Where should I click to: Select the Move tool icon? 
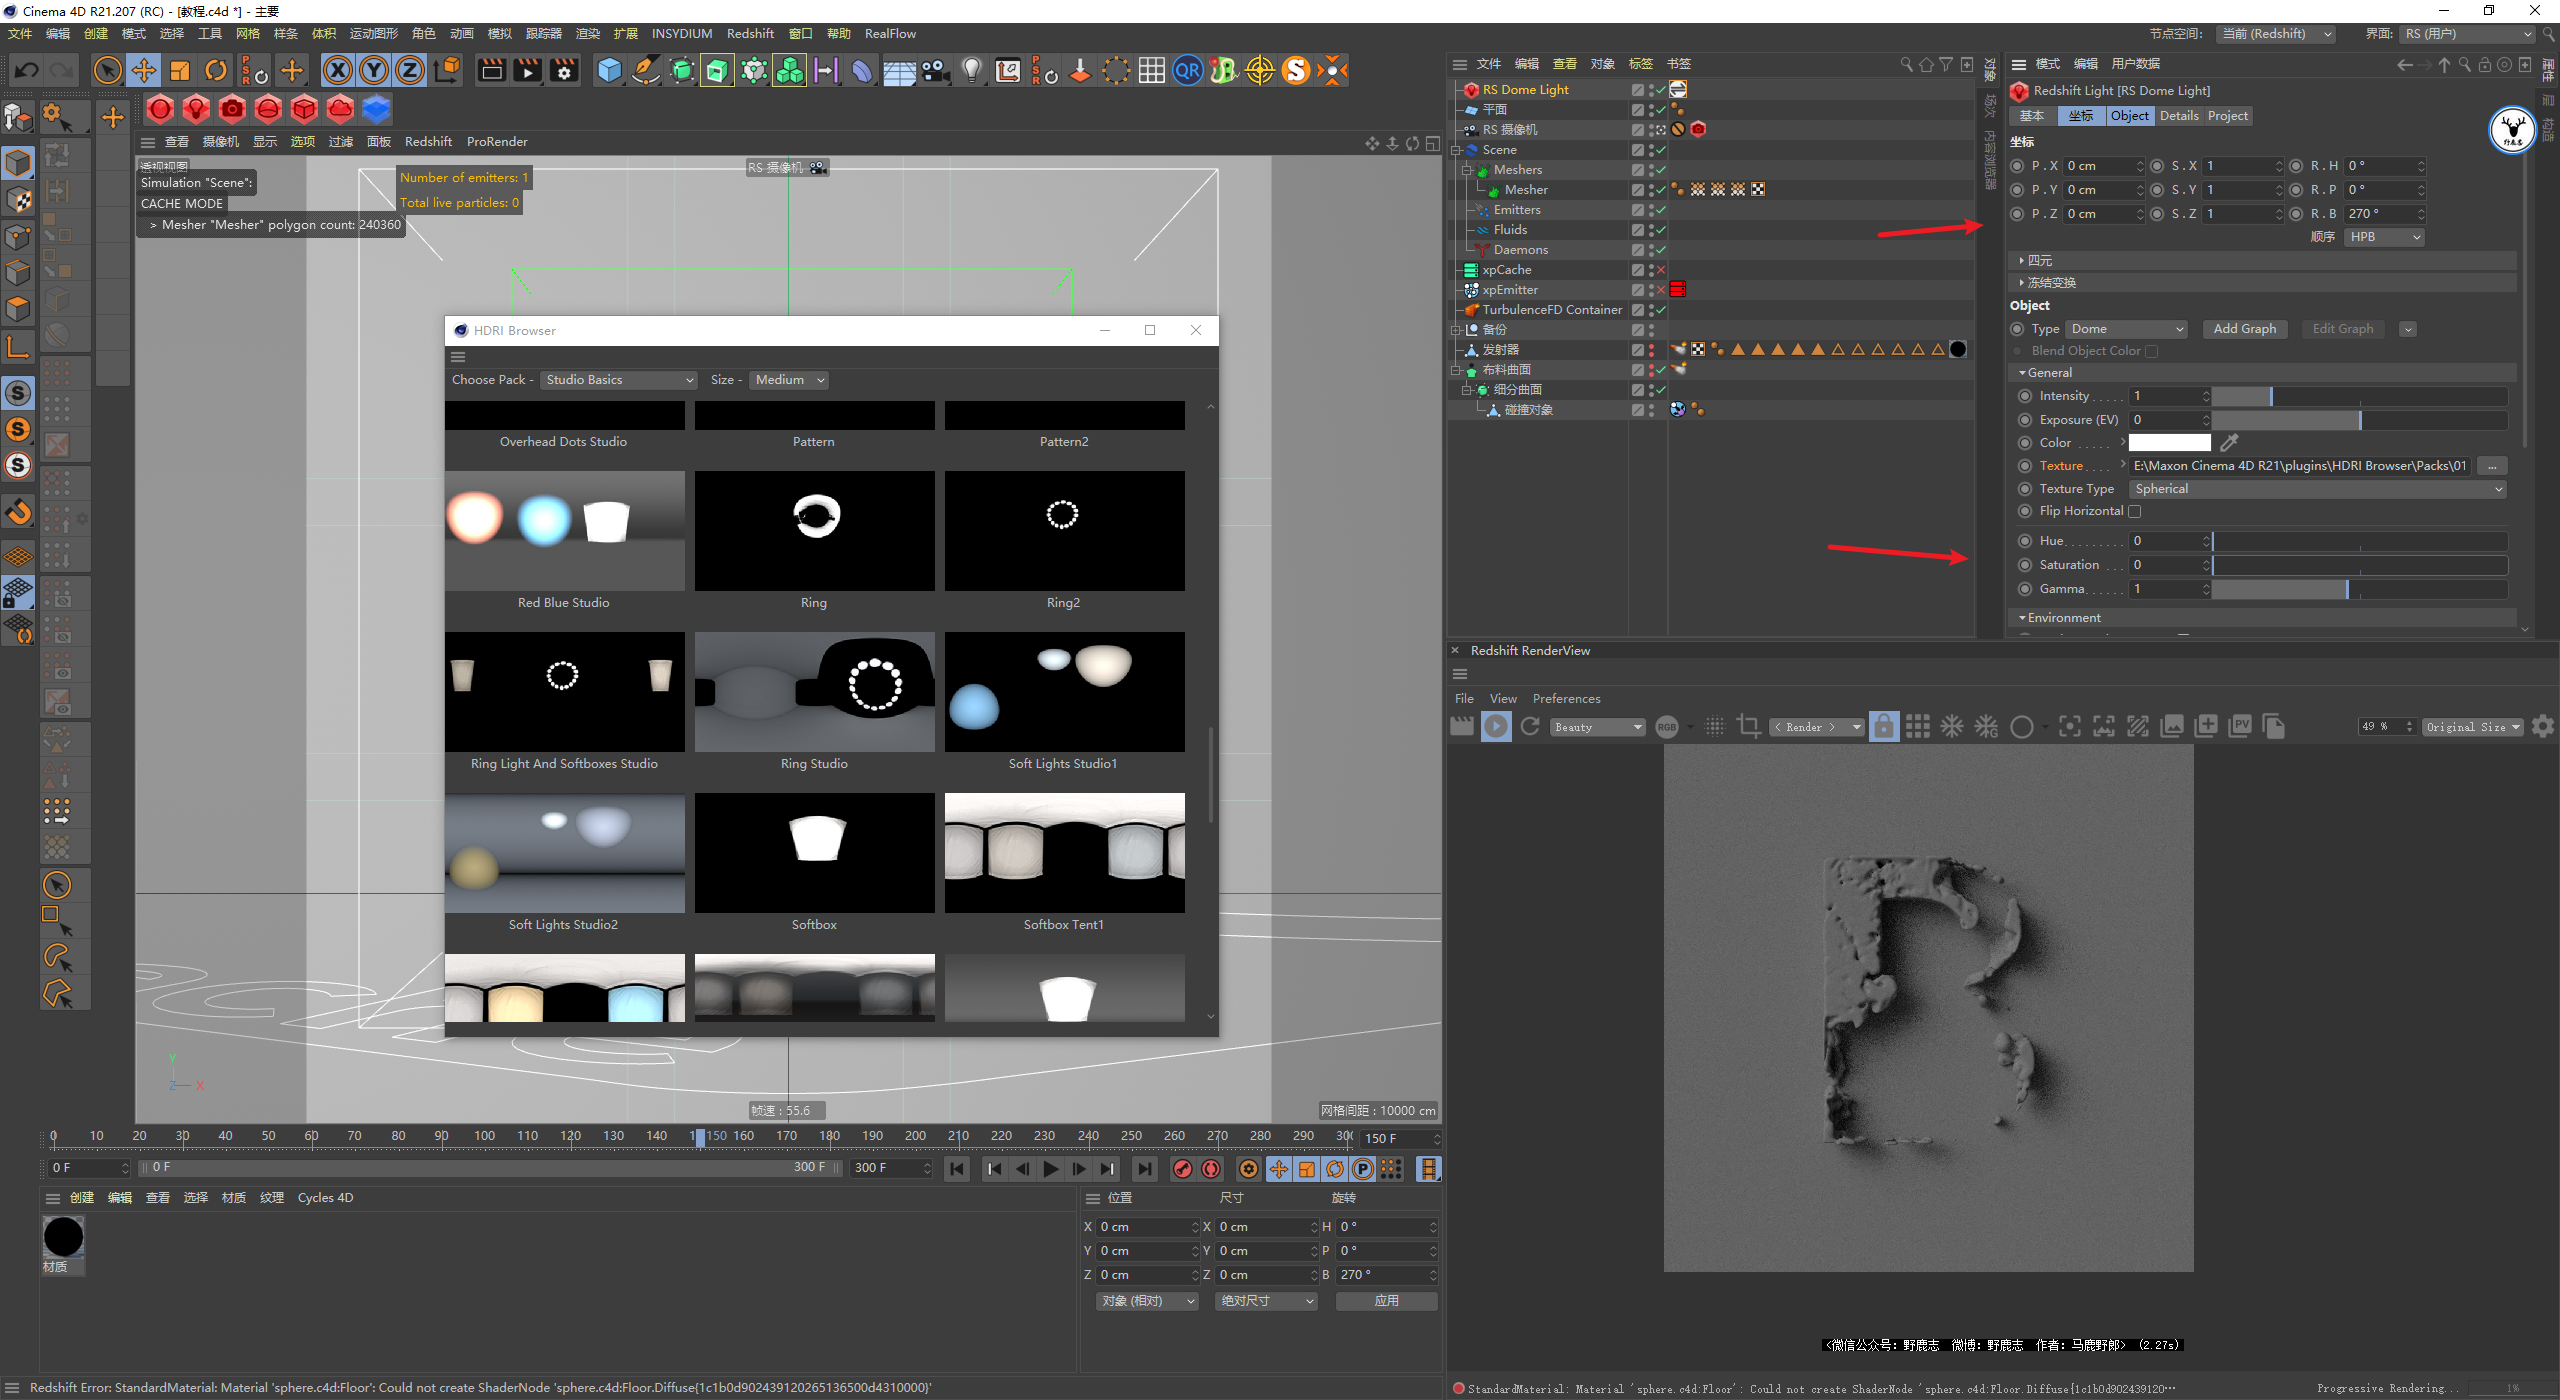click(x=144, y=70)
